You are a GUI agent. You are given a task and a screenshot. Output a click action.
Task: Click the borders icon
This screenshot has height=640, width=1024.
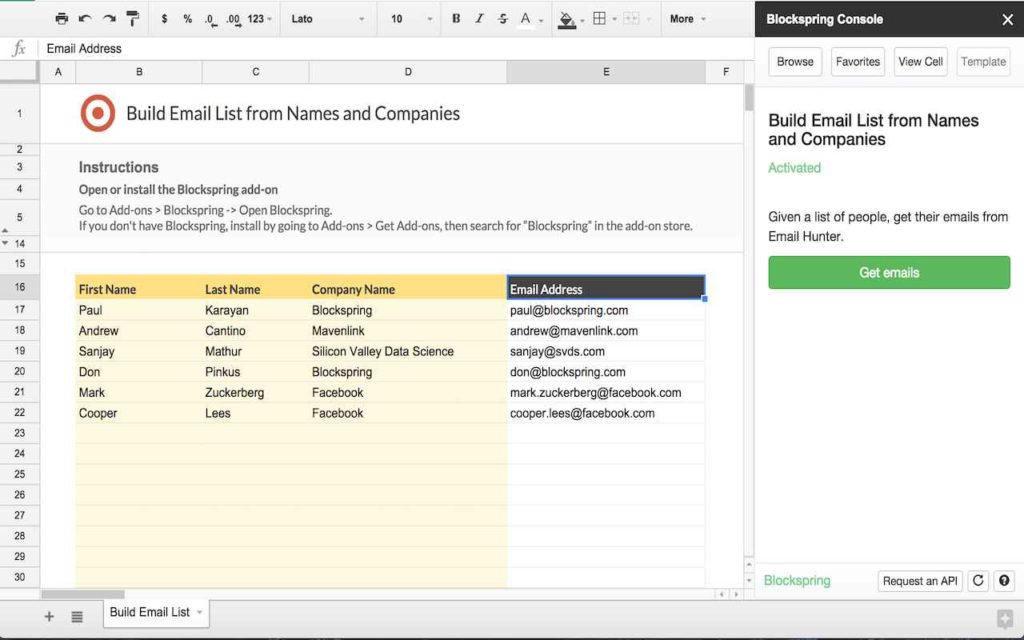pos(601,19)
